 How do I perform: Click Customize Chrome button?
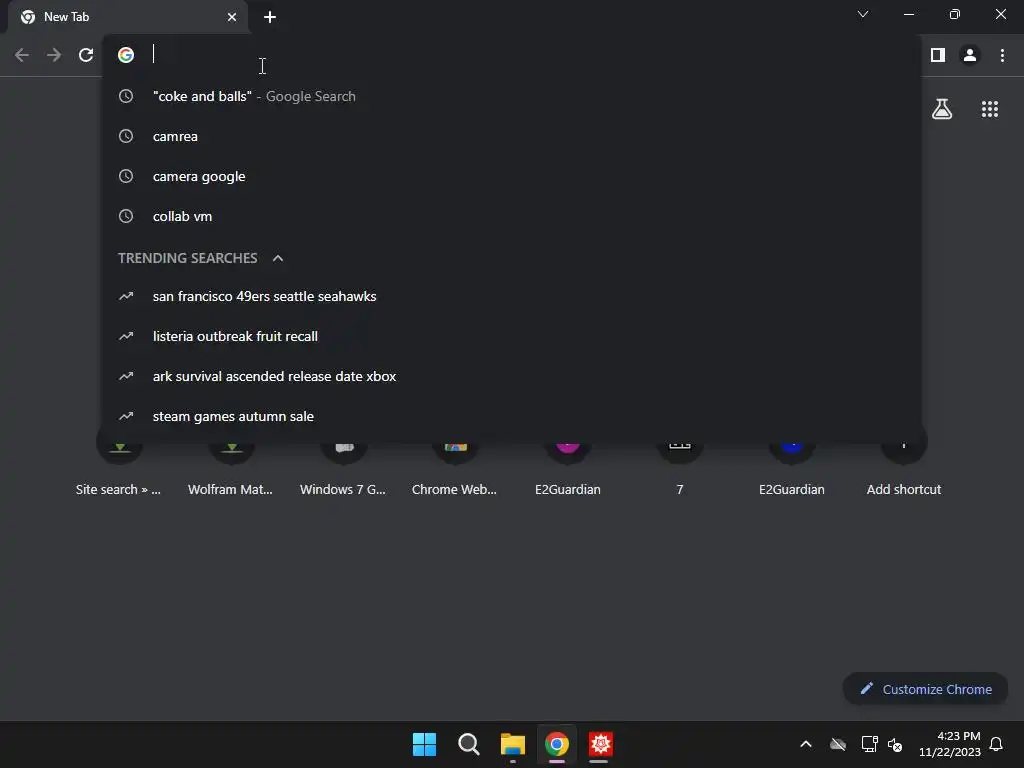tap(925, 689)
